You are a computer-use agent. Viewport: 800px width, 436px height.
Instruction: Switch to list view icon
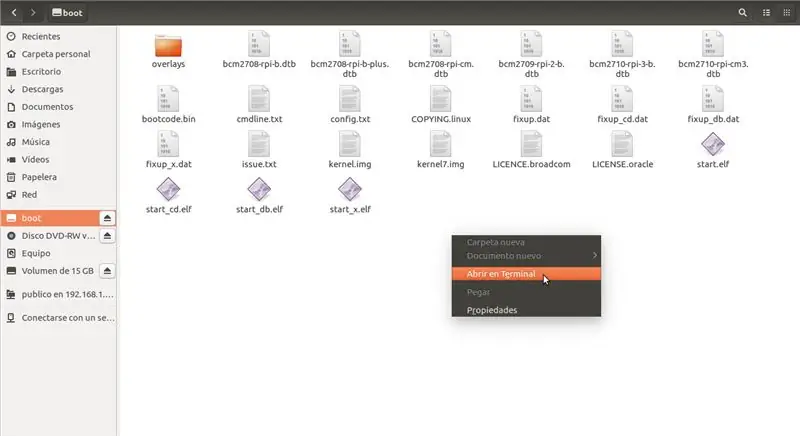click(766, 13)
